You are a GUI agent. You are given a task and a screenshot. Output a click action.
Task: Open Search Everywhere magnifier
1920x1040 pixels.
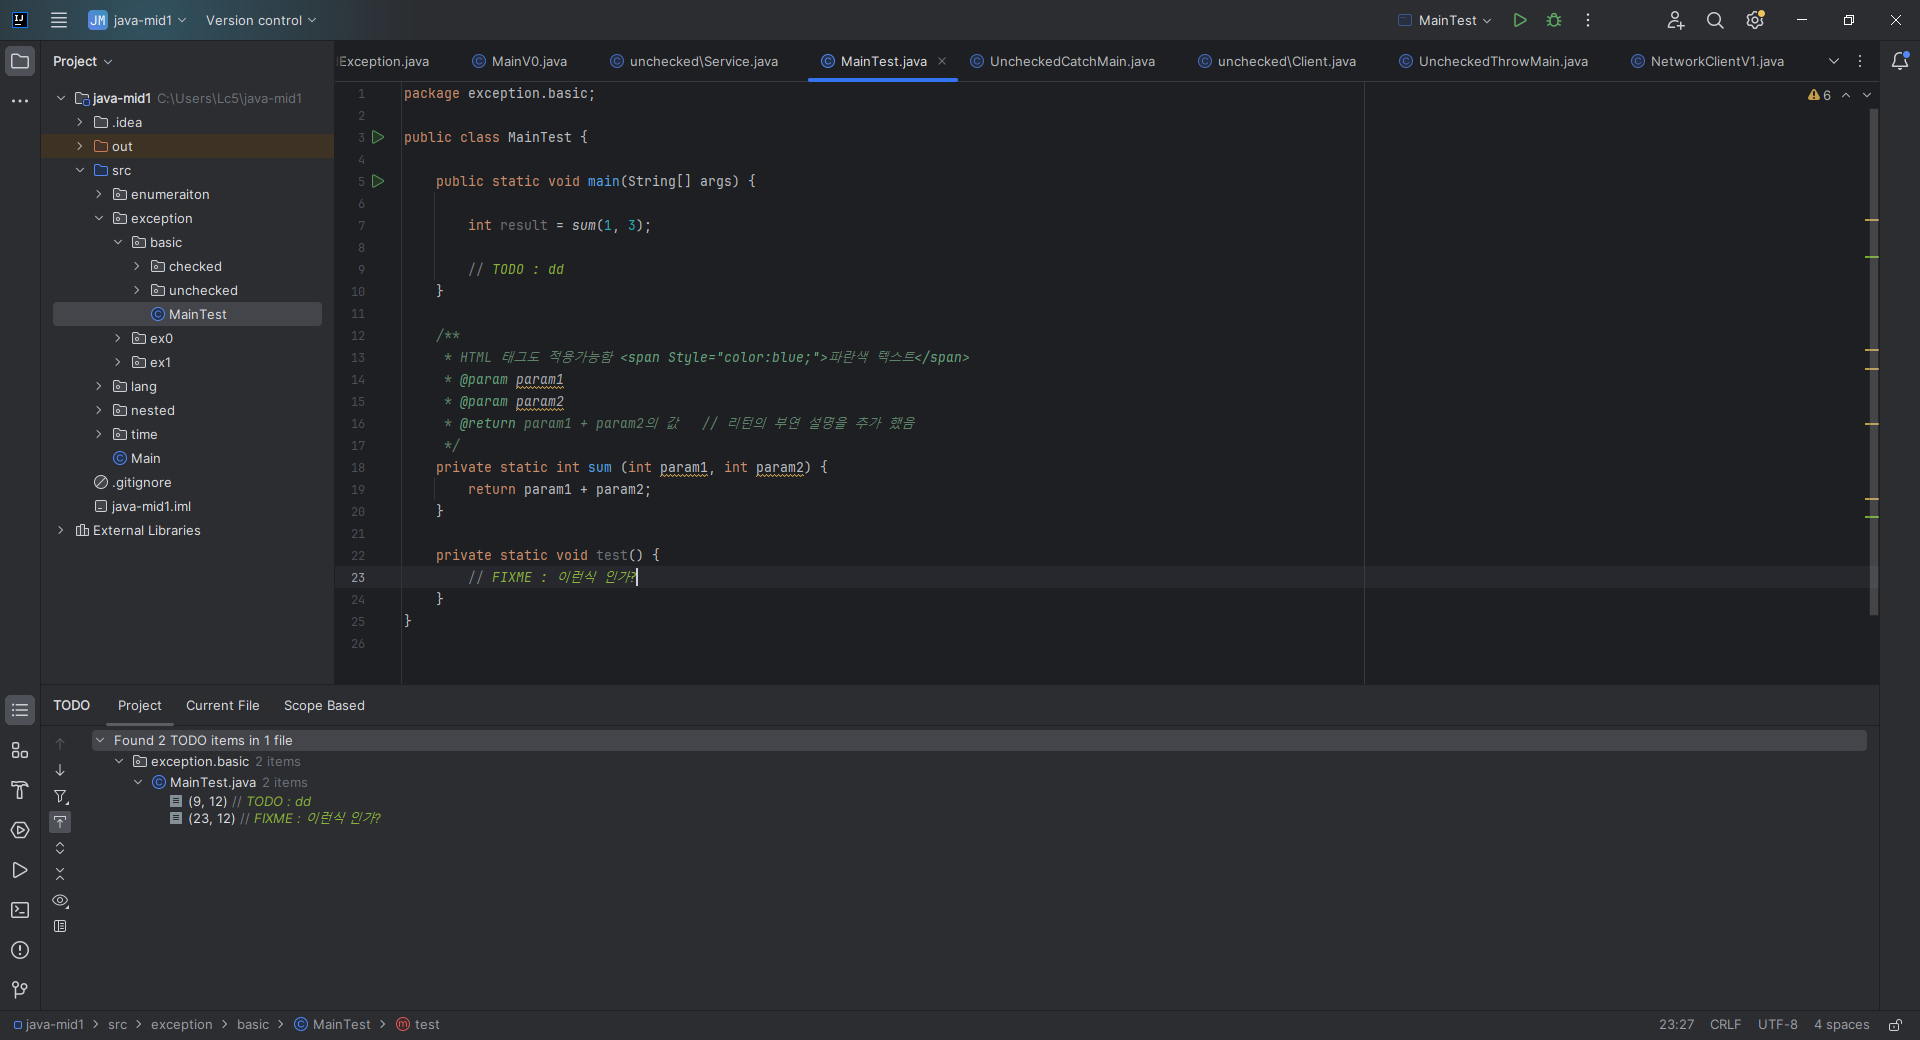pyautogui.click(x=1715, y=20)
